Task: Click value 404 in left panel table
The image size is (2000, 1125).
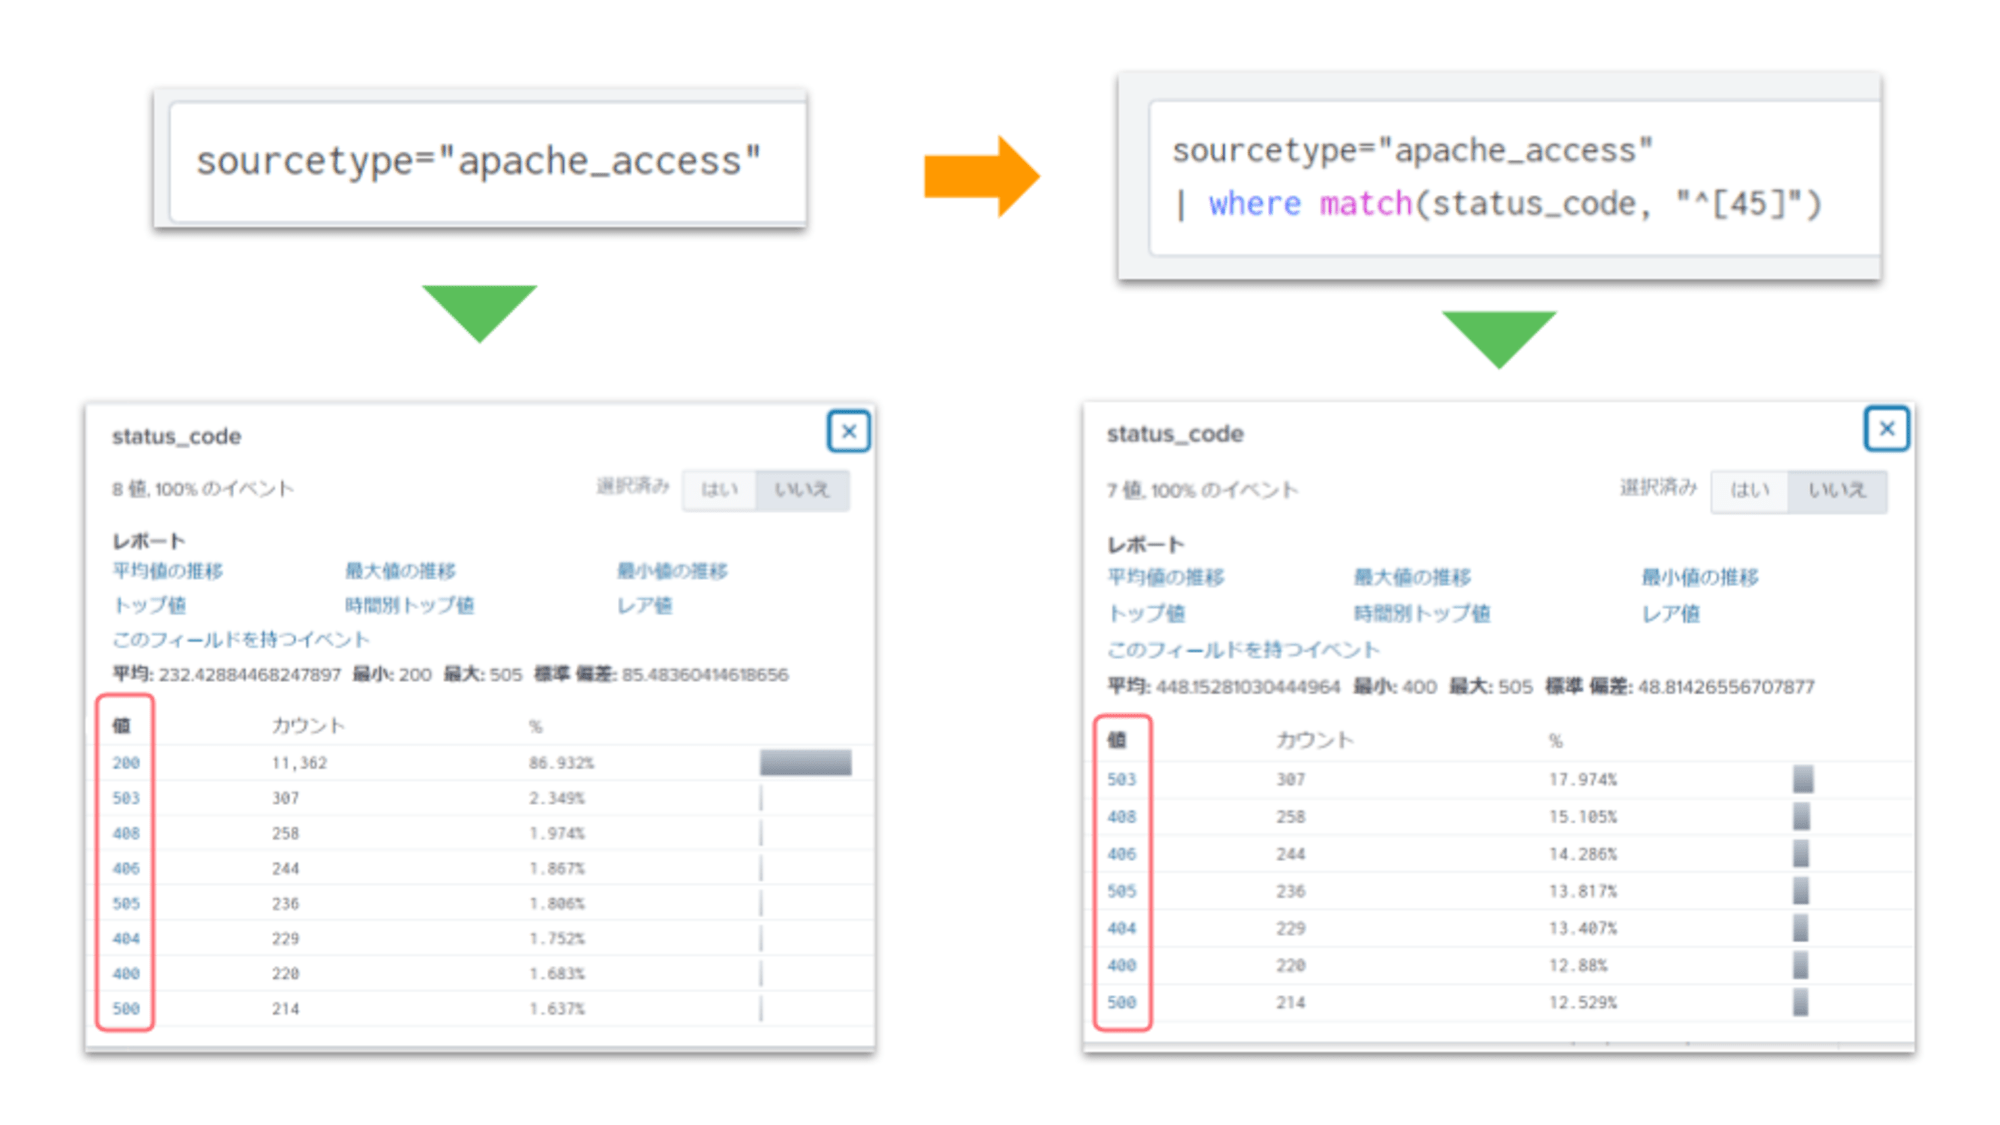Action: point(126,938)
